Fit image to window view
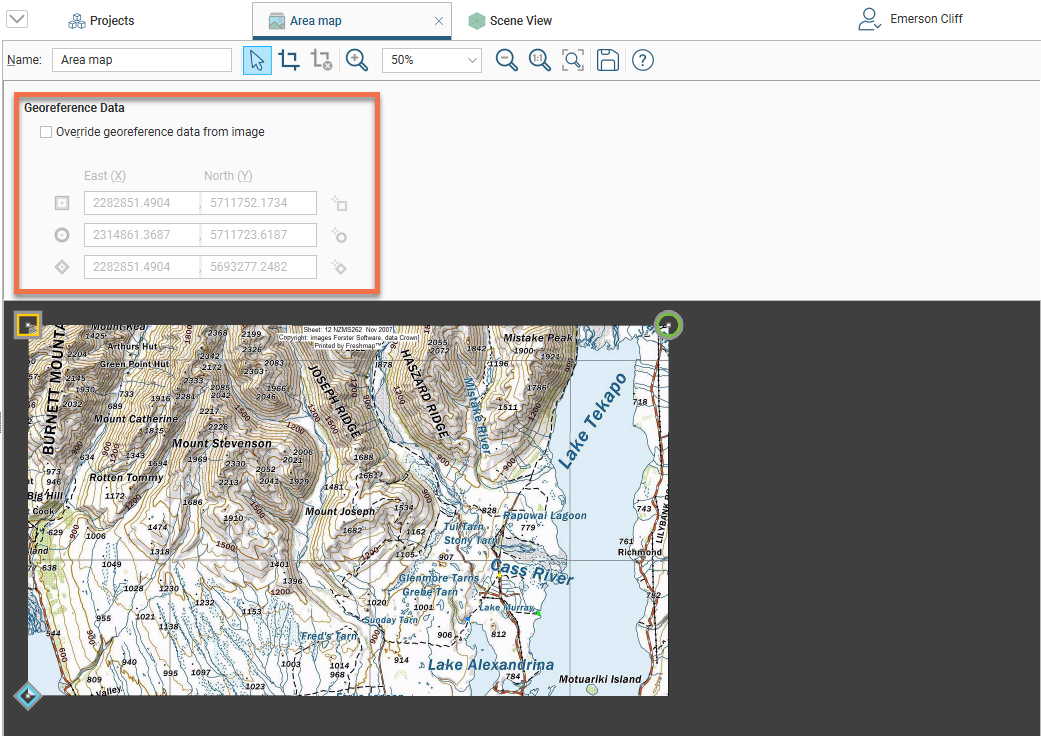The image size is (1041, 736). 573,60
